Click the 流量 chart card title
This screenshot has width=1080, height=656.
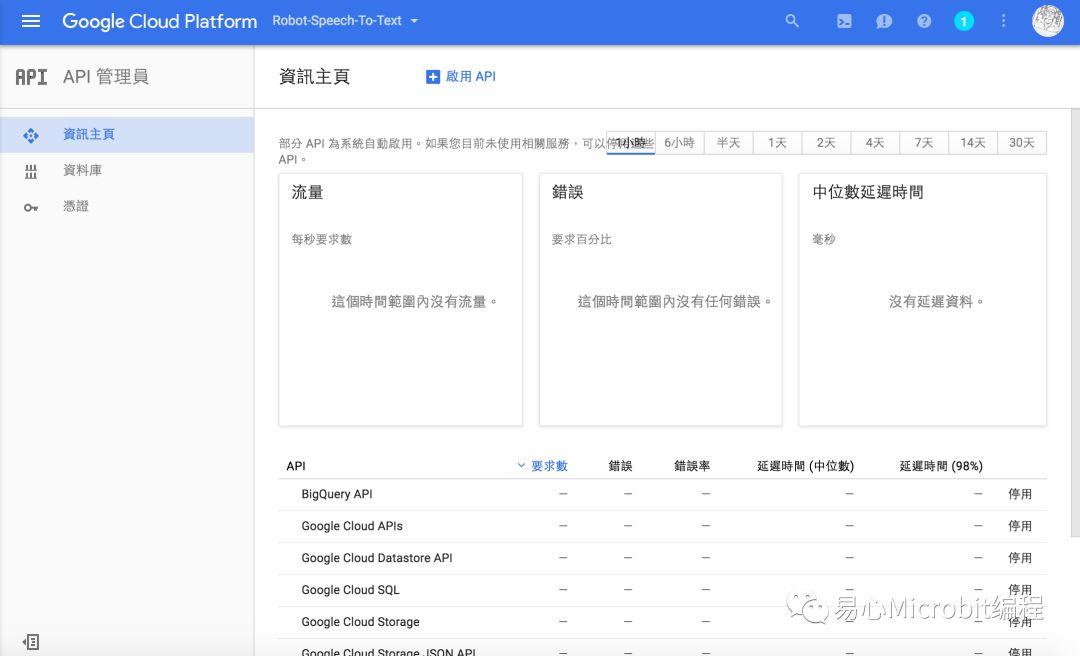click(x=307, y=192)
